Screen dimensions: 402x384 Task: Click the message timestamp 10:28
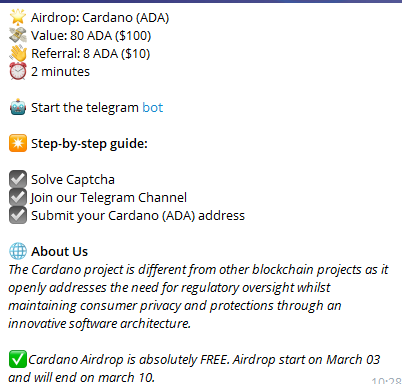pyautogui.click(x=387, y=380)
